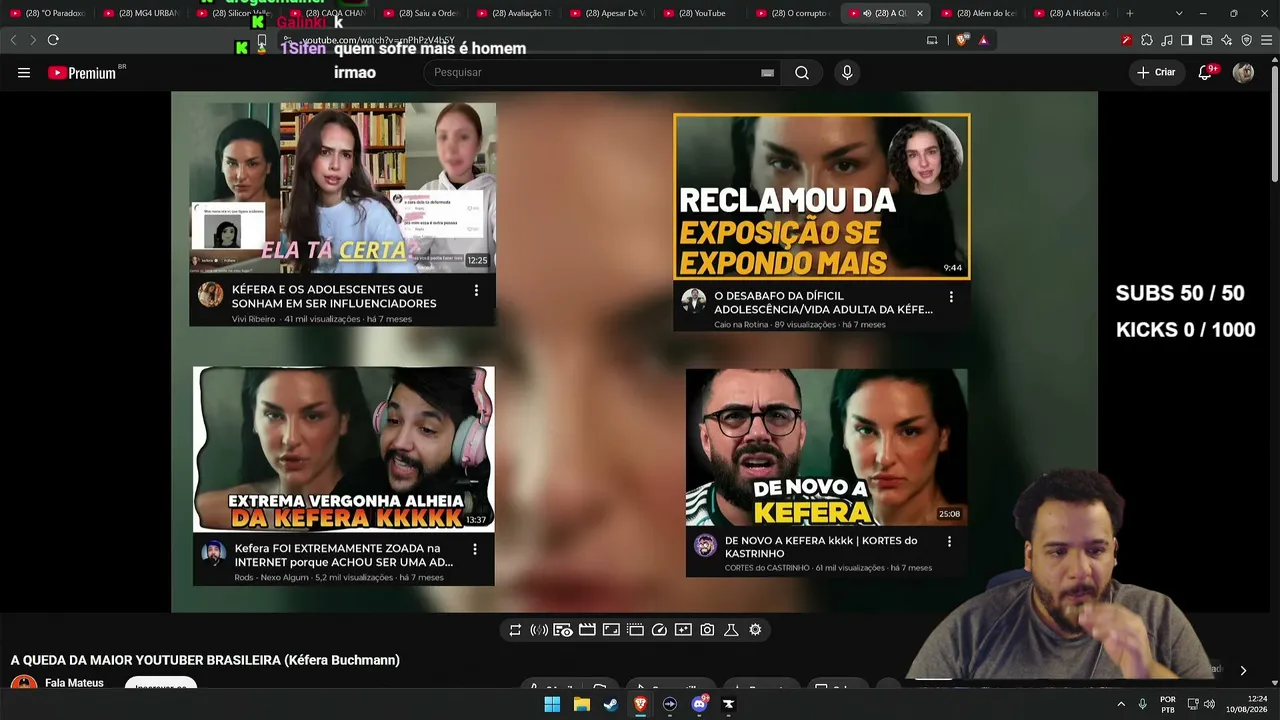Toggle the browser sidebar panel
The image size is (1280, 720).
1187,40
